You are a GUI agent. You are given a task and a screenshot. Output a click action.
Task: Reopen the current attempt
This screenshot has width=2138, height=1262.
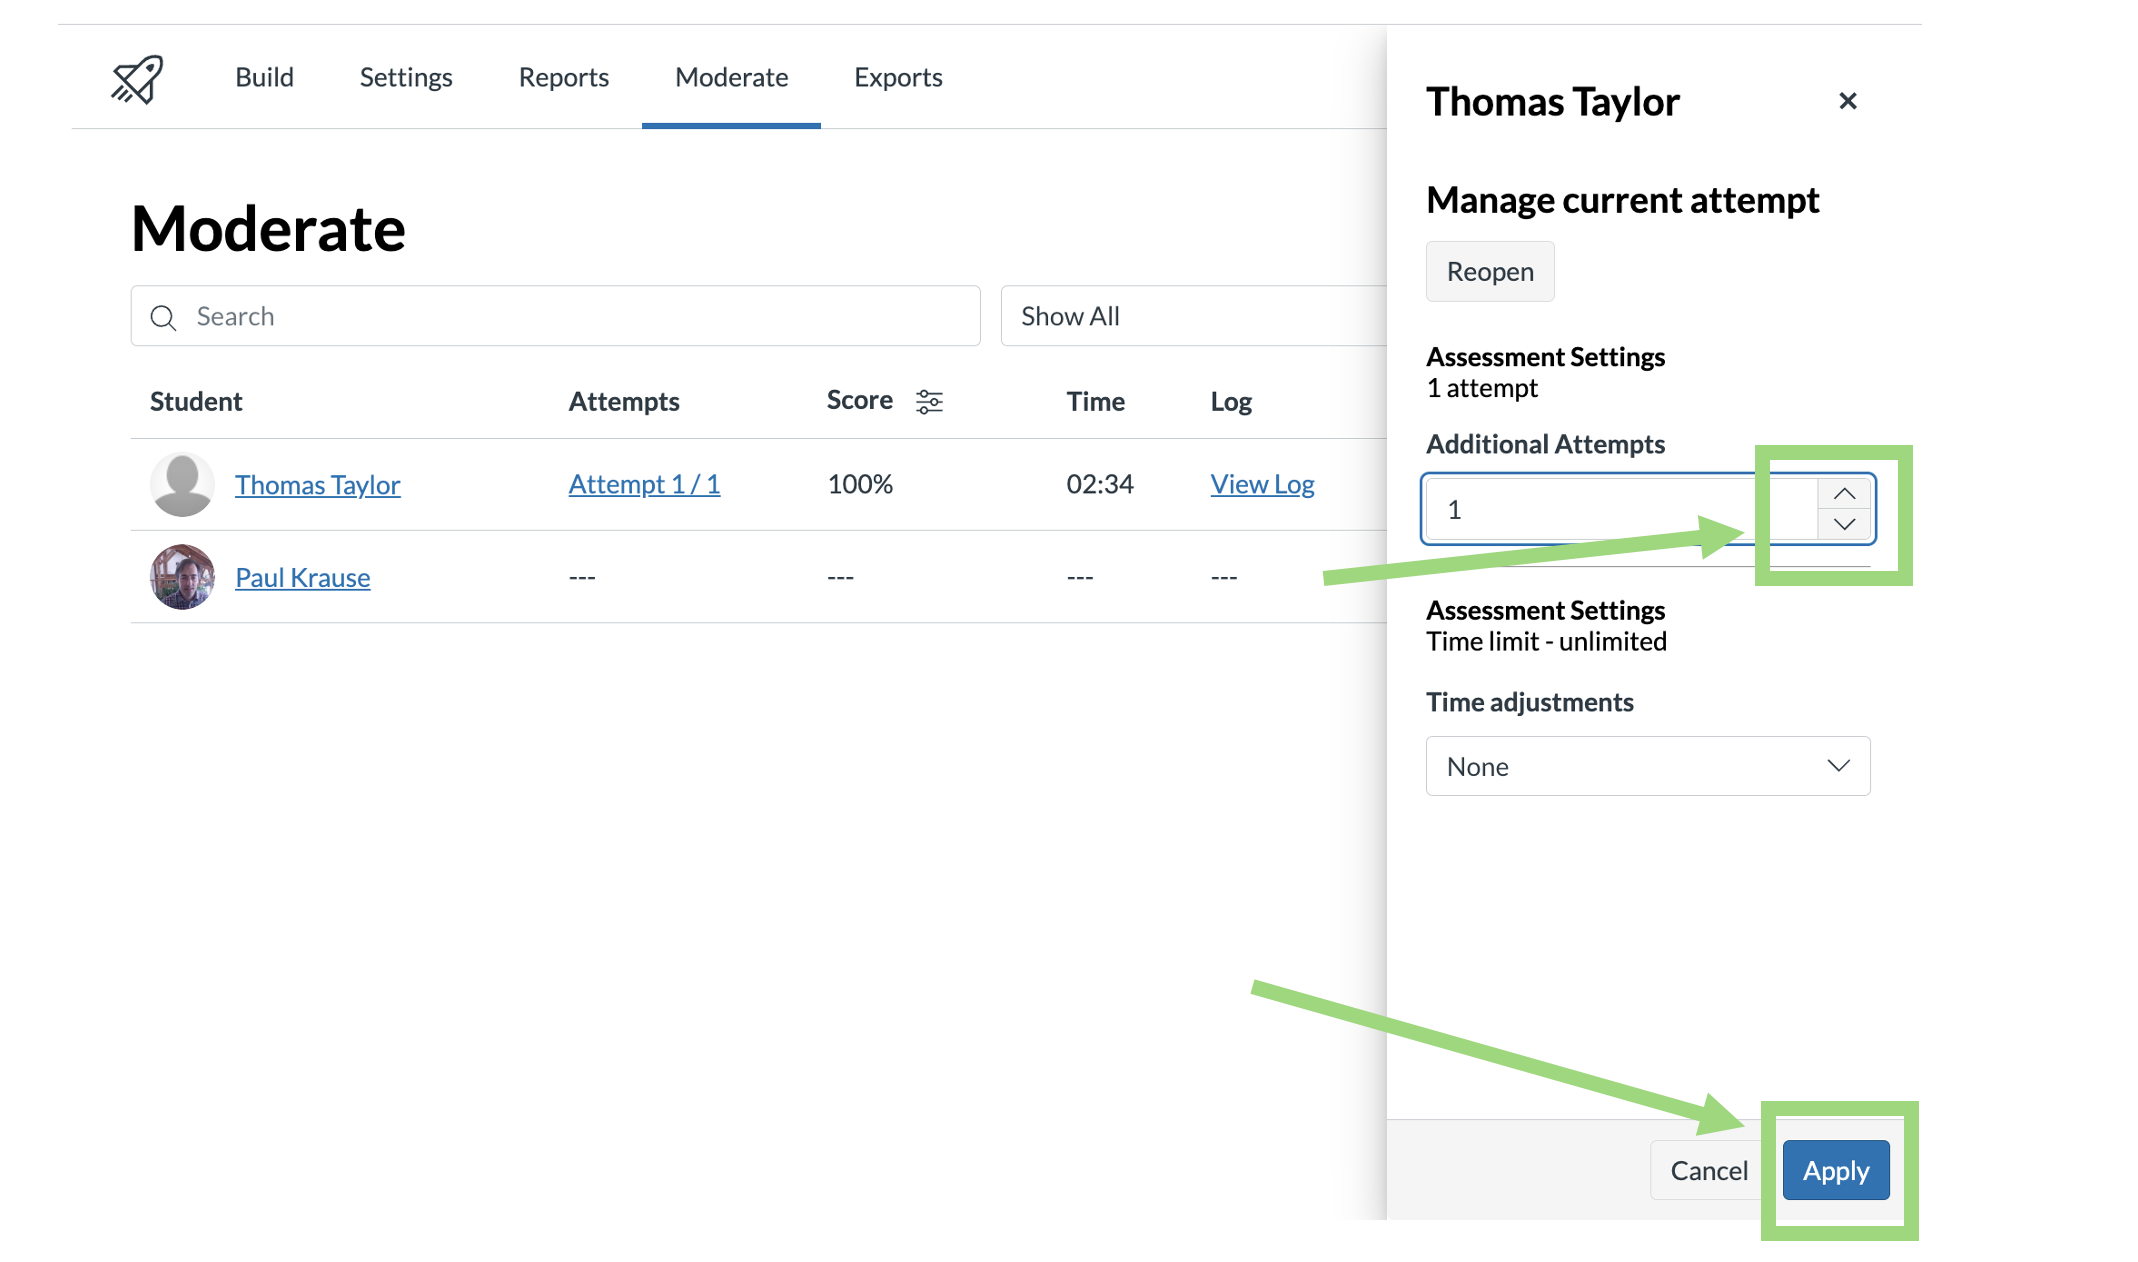click(x=1490, y=271)
